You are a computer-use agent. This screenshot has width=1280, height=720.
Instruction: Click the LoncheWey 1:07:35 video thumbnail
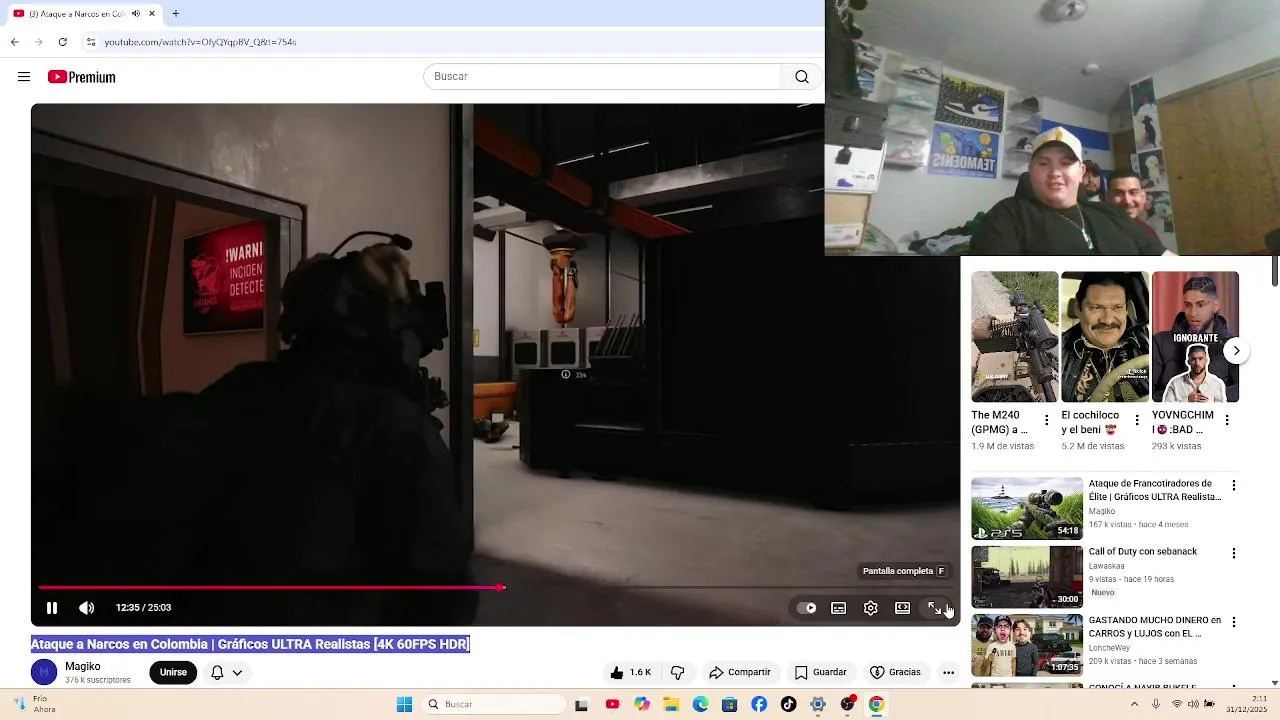point(1027,644)
